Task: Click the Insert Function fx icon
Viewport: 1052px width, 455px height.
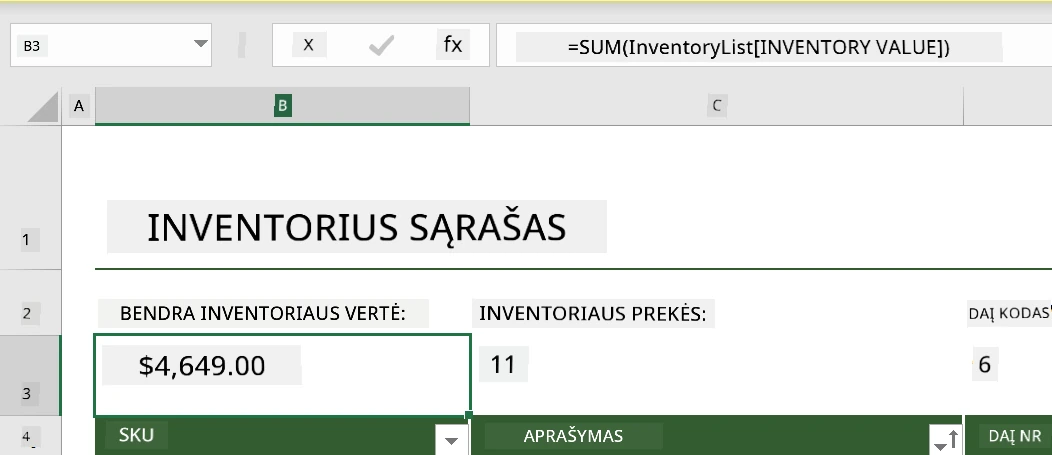Action: point(453,45)
